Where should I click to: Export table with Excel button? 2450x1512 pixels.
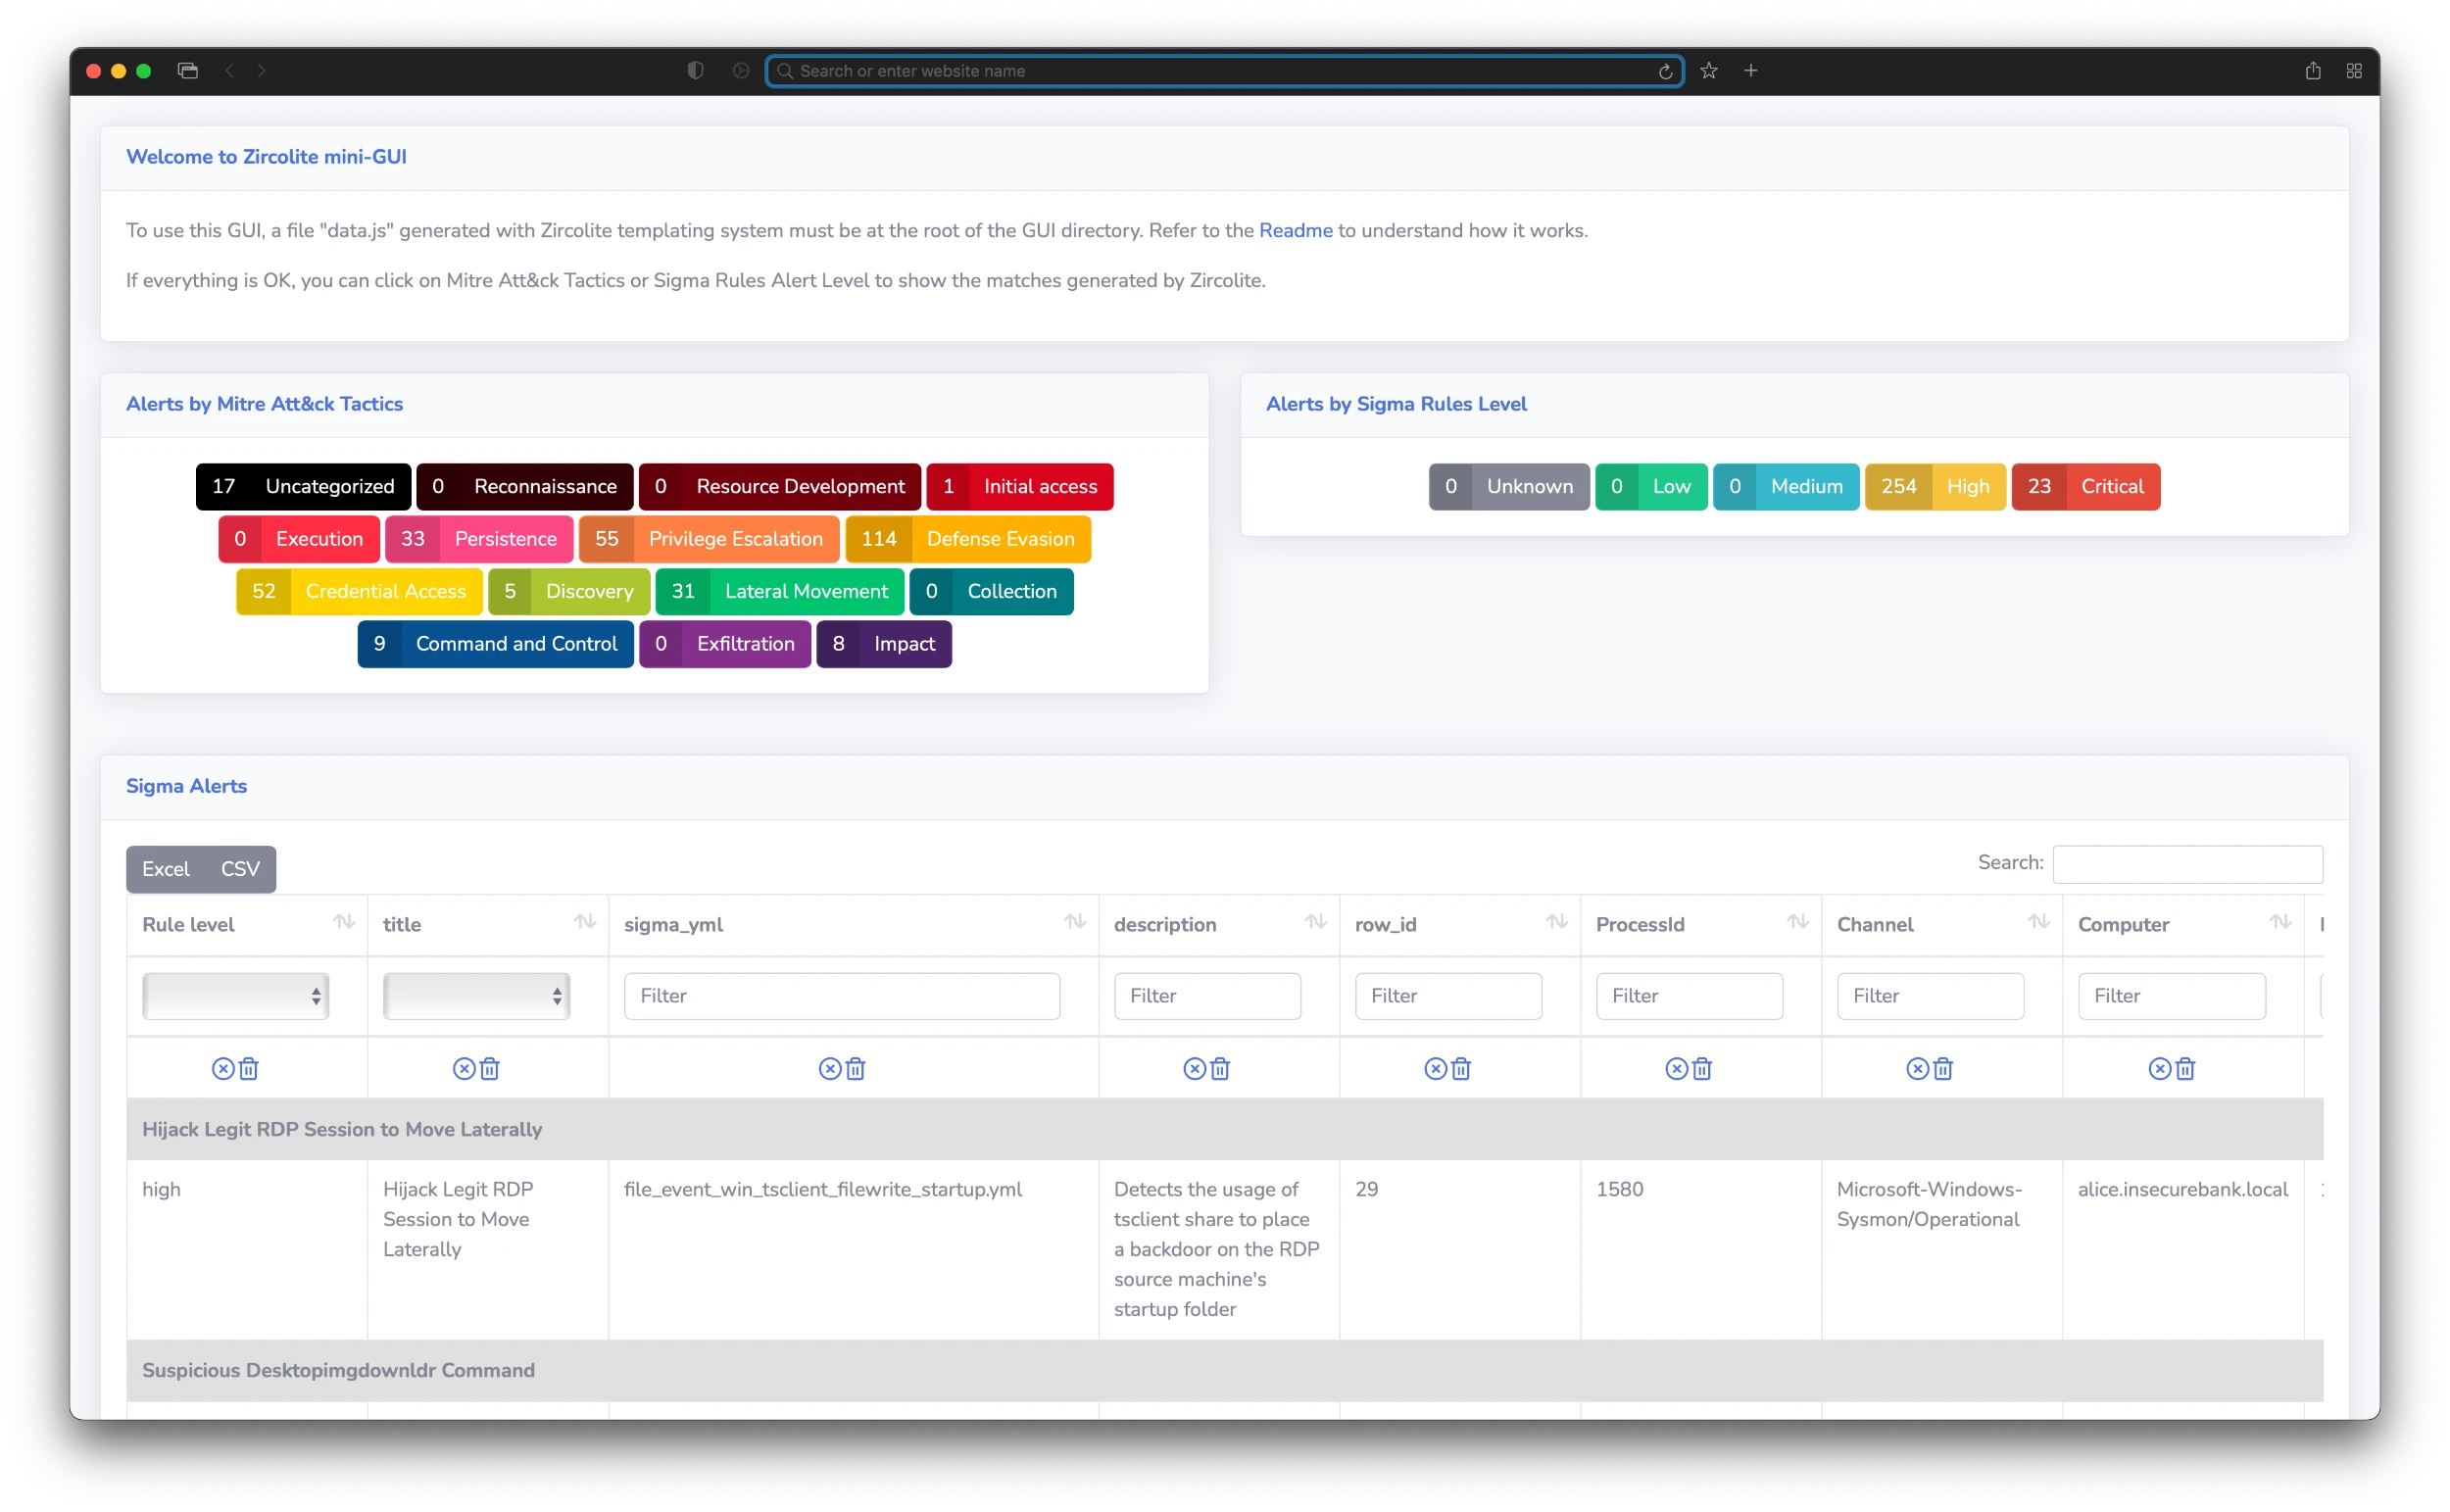tap(166, 869)
